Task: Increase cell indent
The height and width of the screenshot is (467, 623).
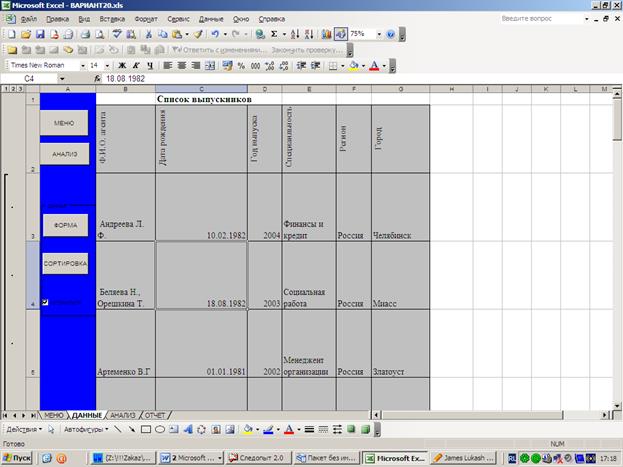Action: [315, 66]
